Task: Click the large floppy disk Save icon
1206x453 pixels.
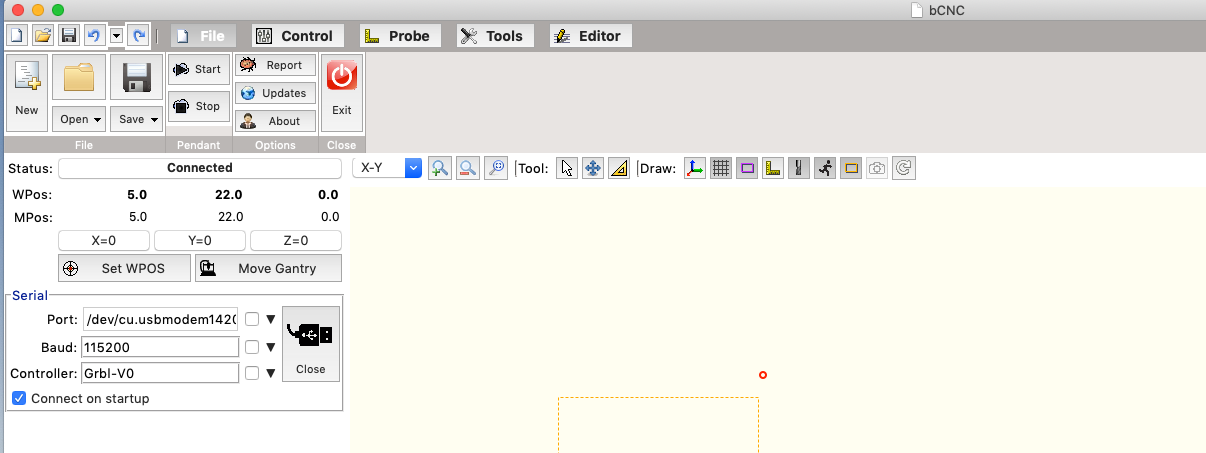Action: tap(137, 78)
